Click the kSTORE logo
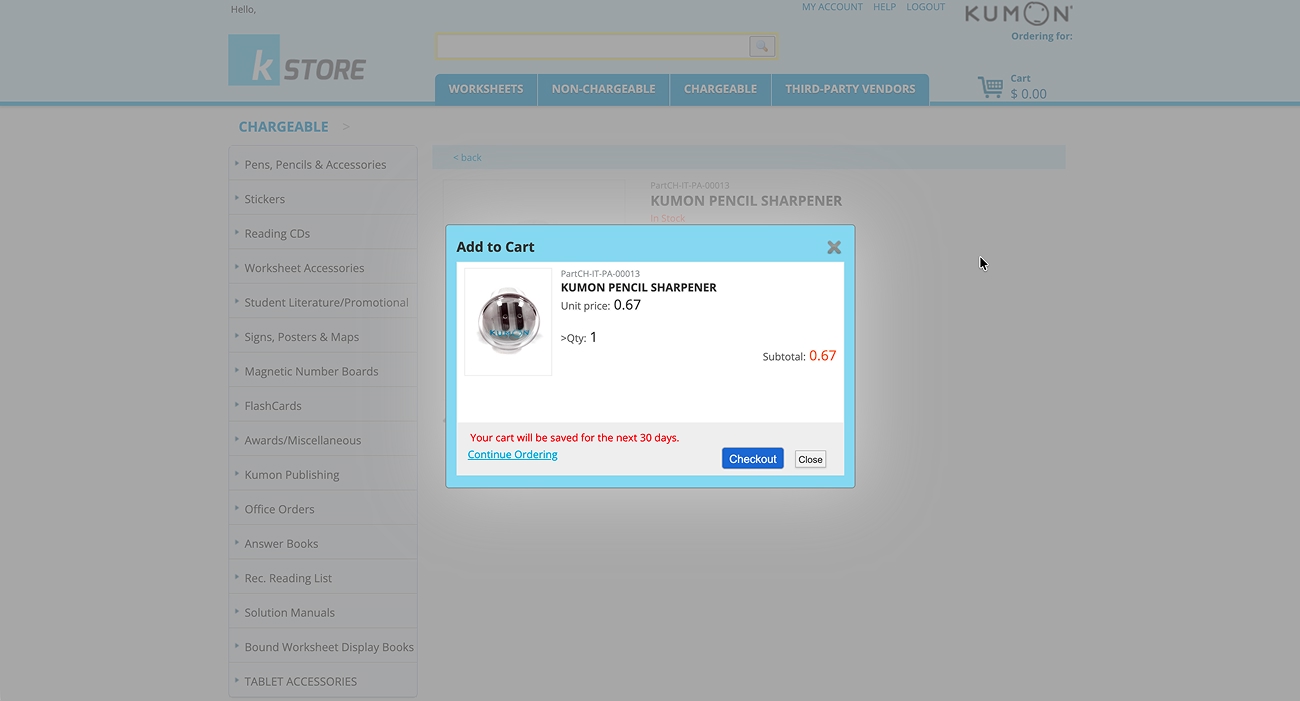Screen dimensions: 1300x701 (x=296, y=62)
